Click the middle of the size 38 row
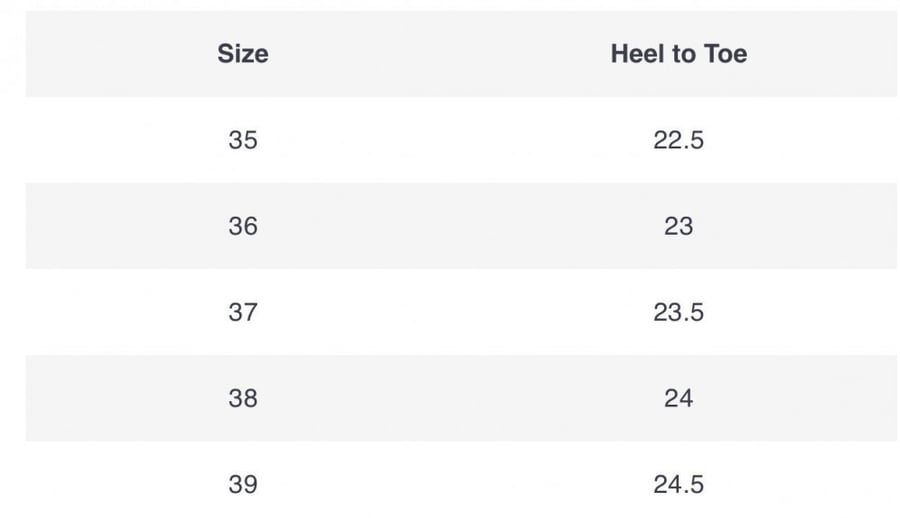 461,399
